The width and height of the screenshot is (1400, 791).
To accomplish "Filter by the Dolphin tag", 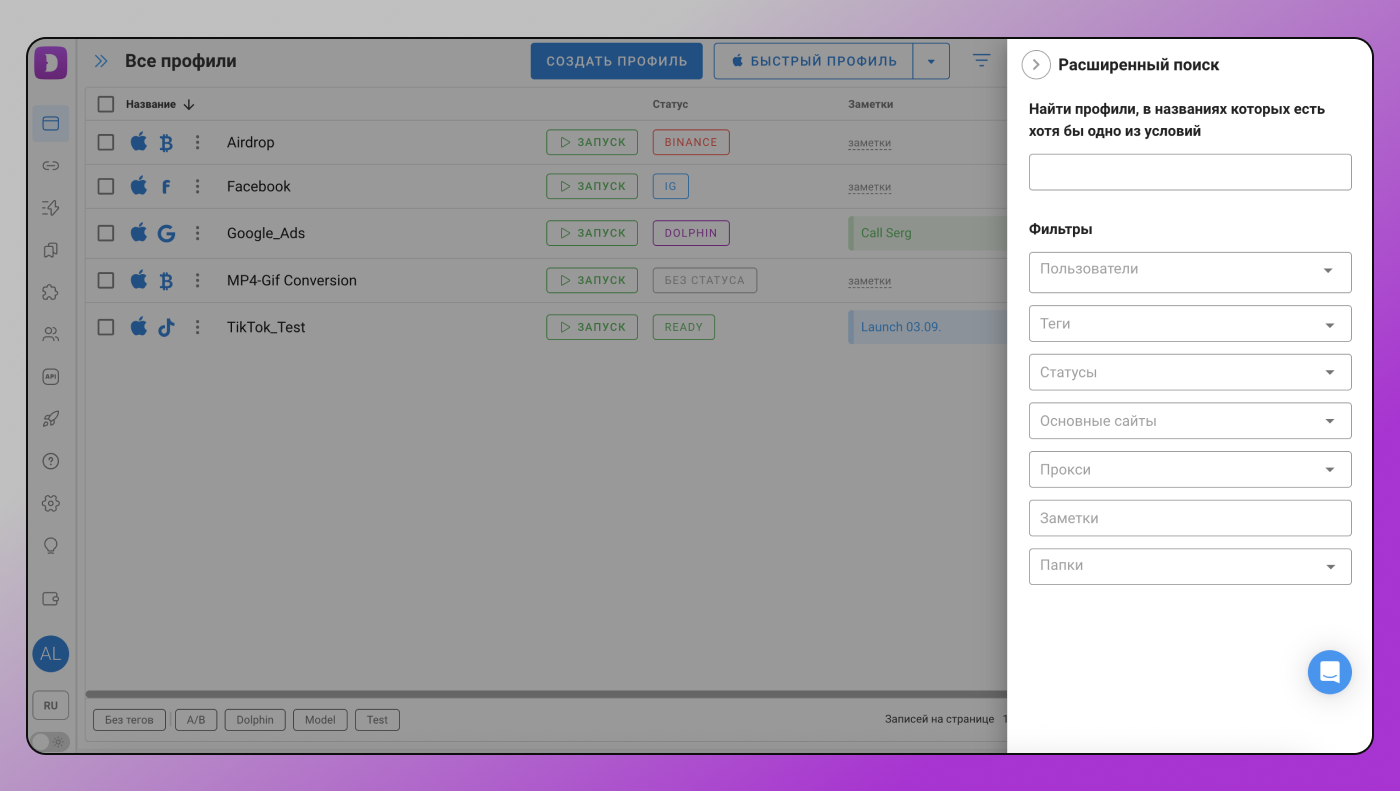I will (255, 720).
